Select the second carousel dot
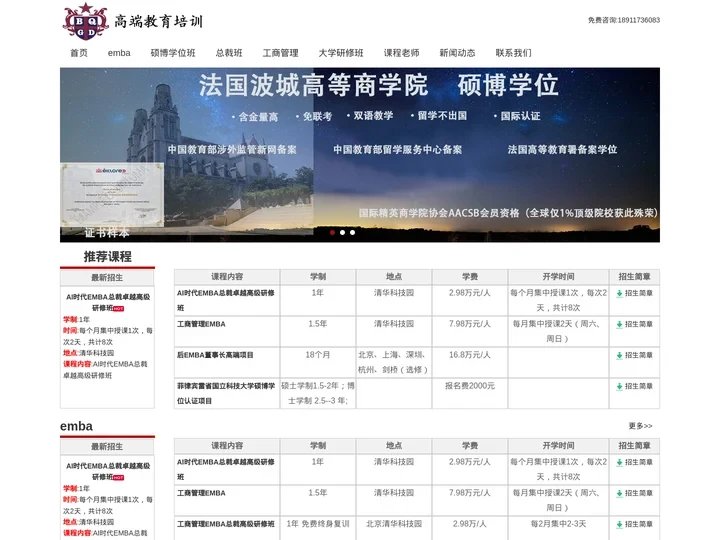The image size is (720, 540). click(x=343, y=232)
